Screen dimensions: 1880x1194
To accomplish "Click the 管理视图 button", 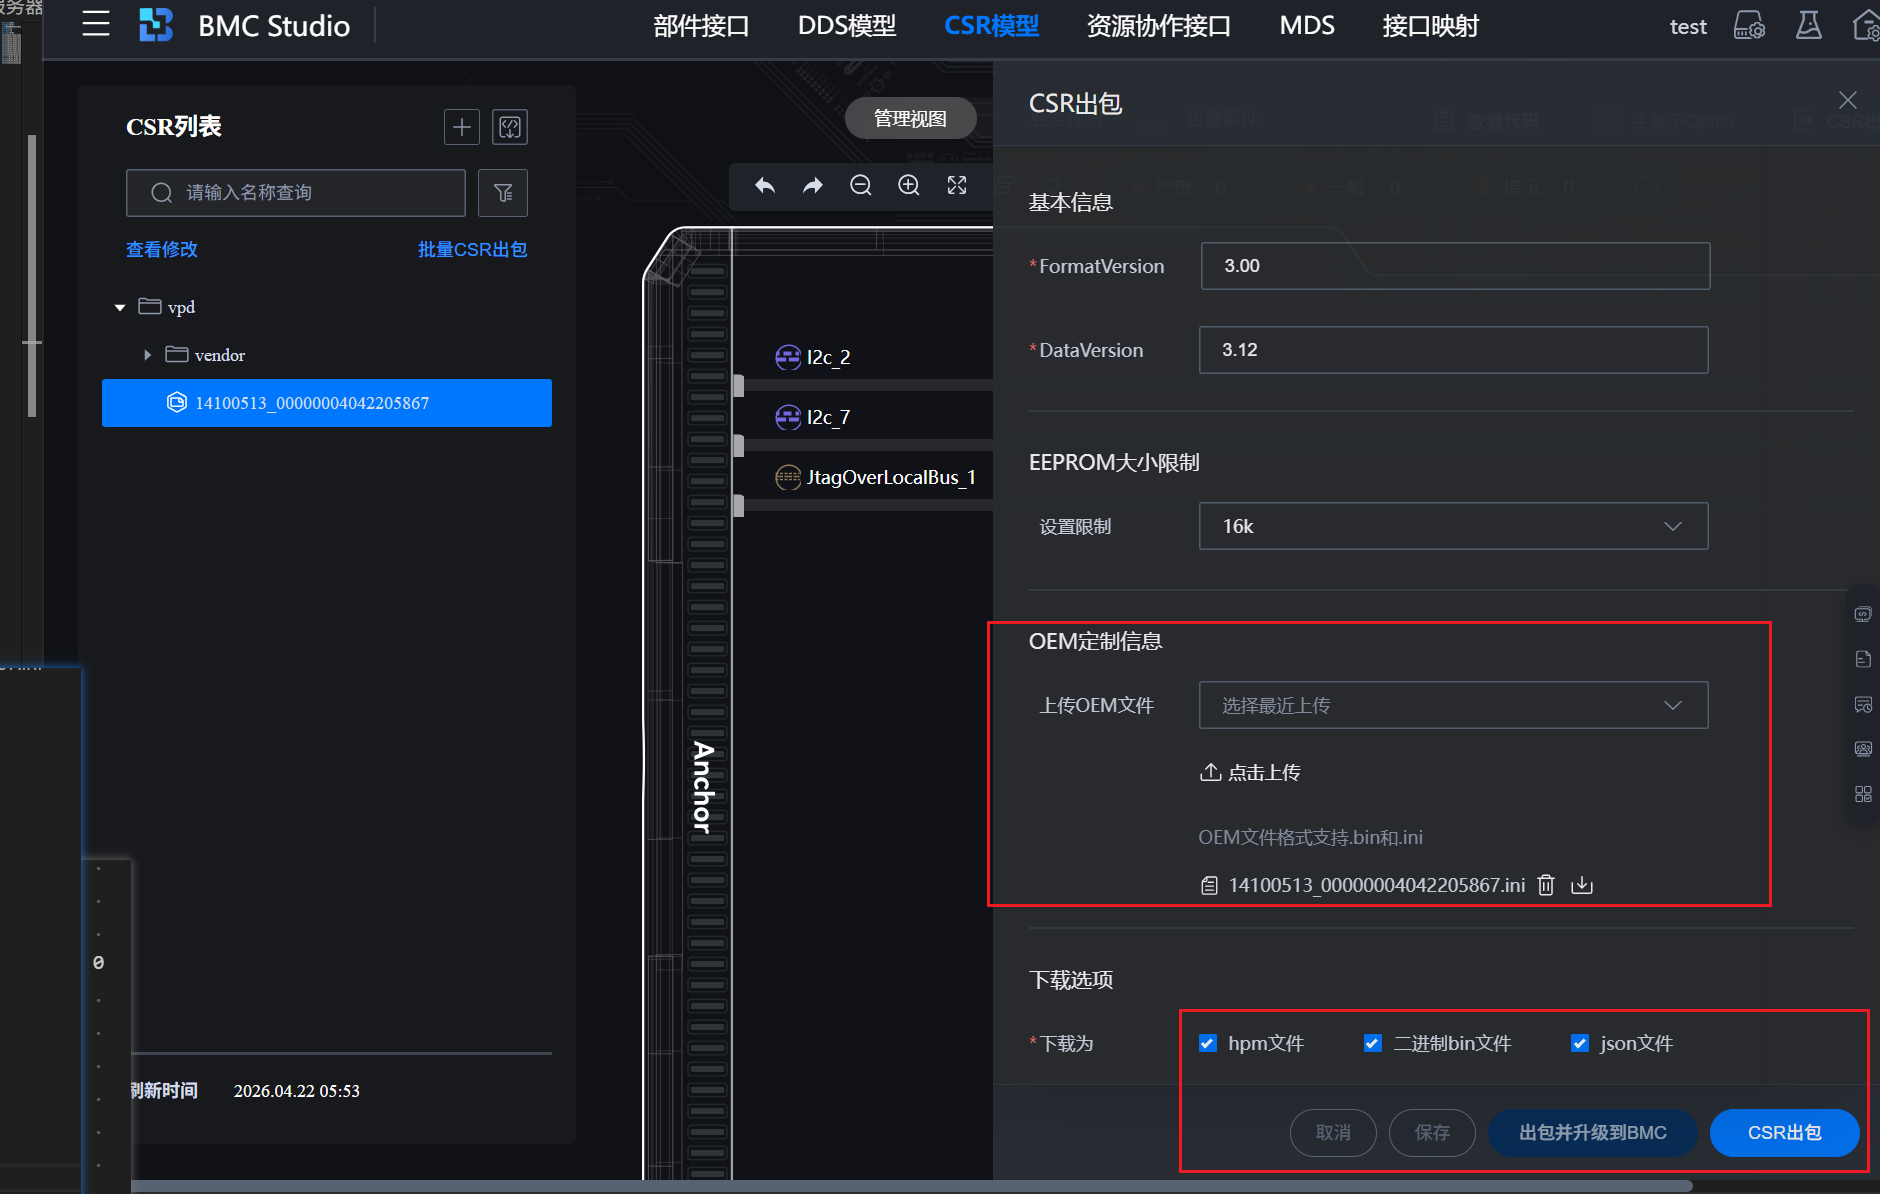I will pos(910,118).
